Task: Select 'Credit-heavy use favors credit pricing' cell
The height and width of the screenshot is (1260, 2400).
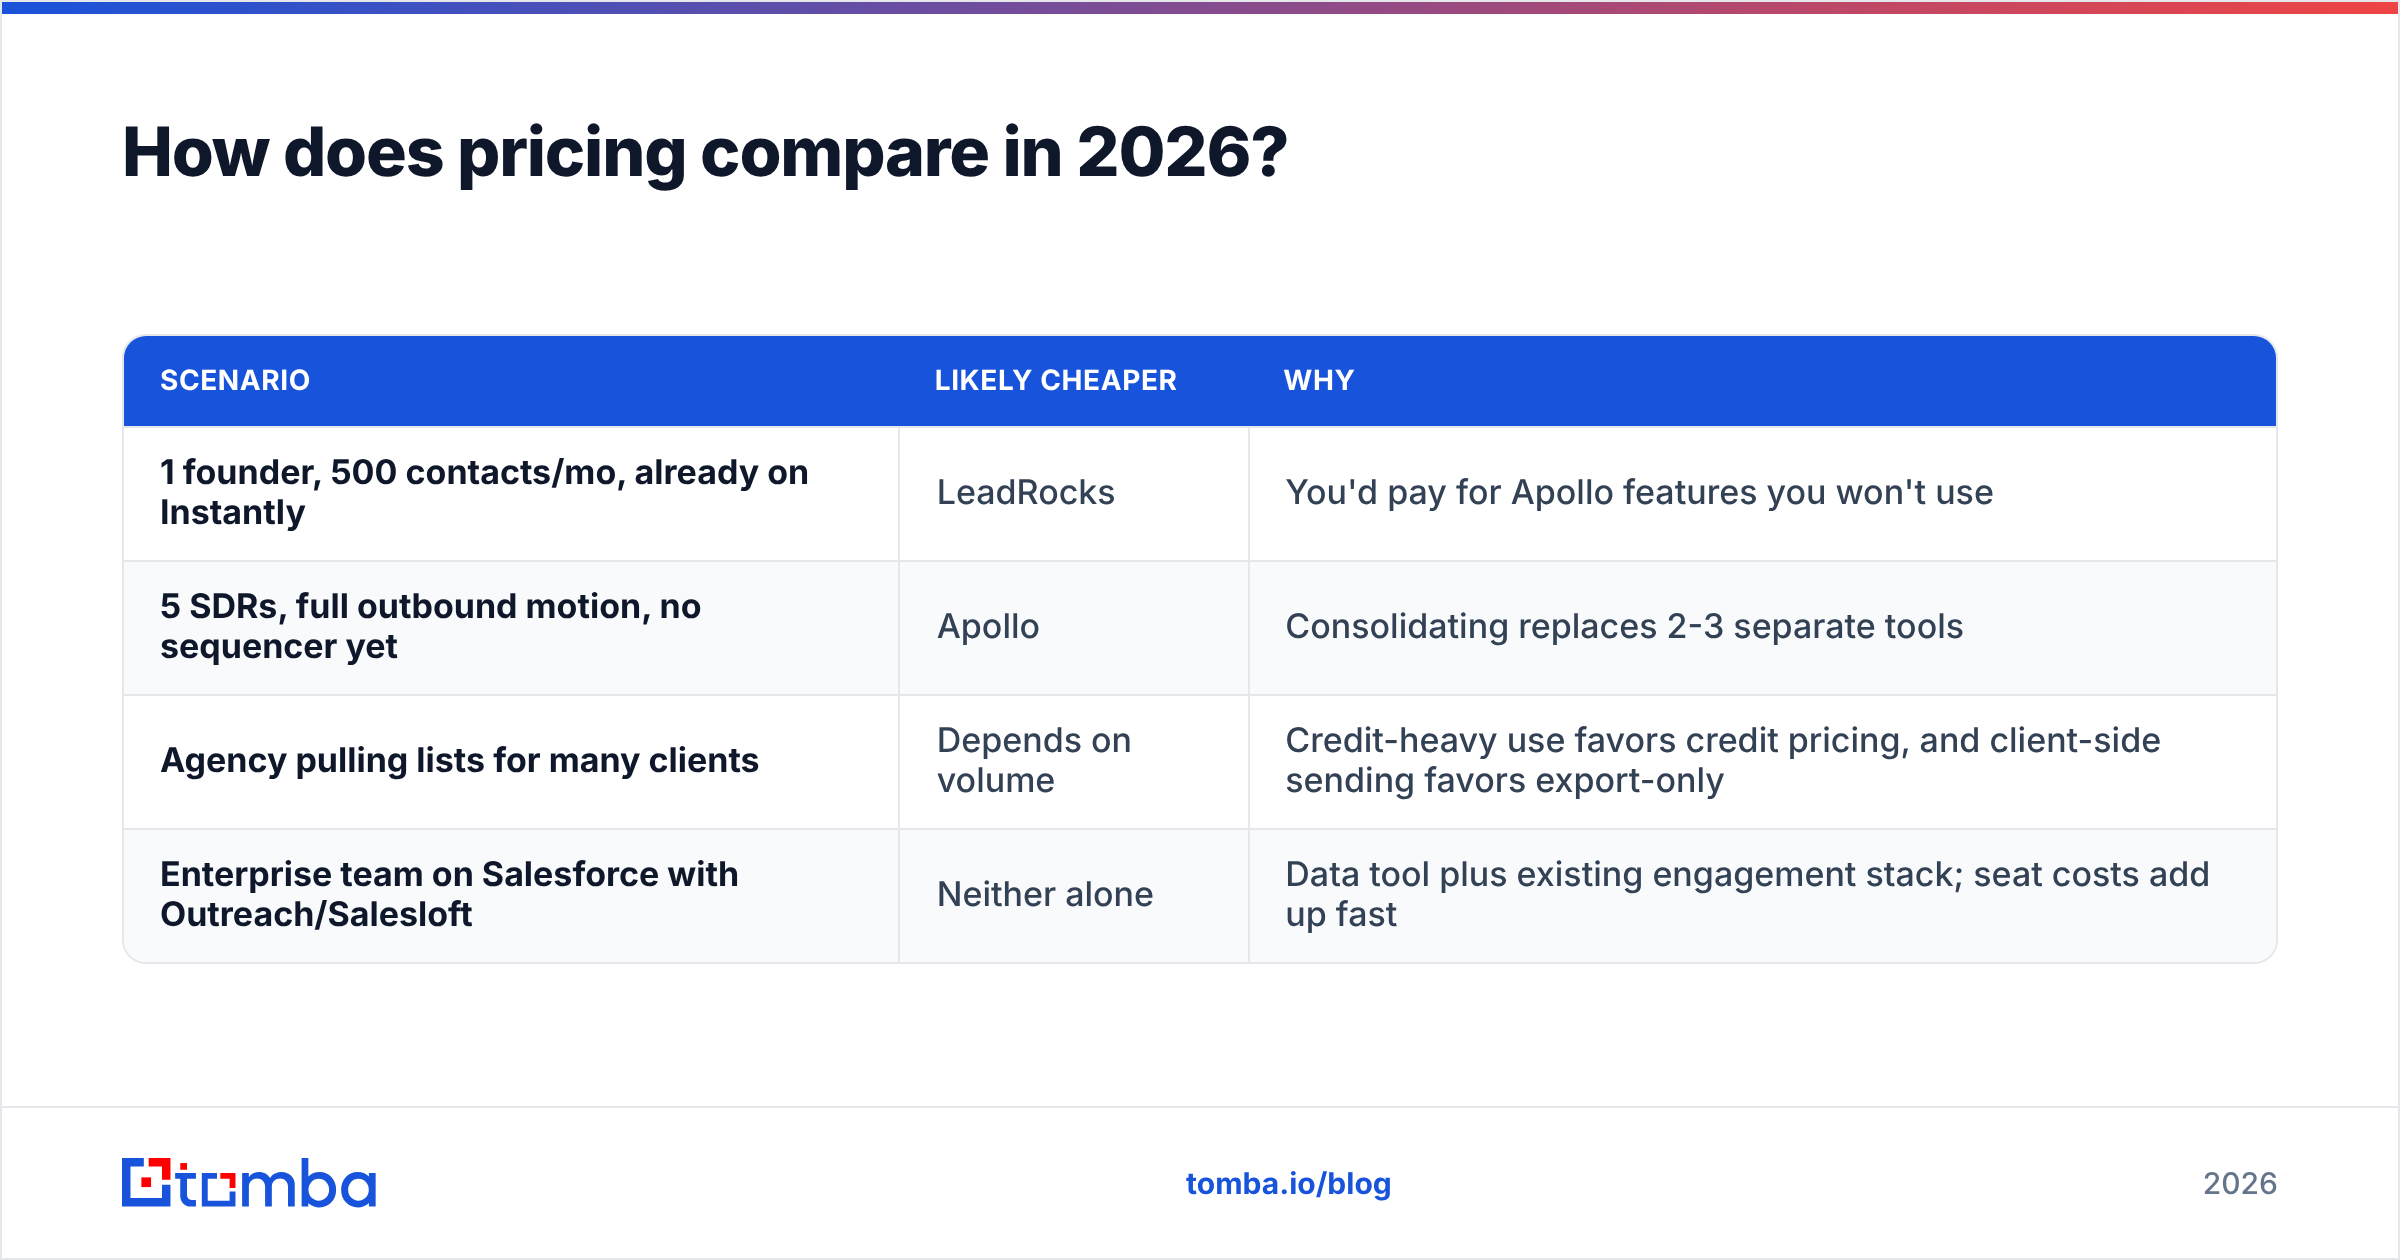Action: coord(1763,761)
